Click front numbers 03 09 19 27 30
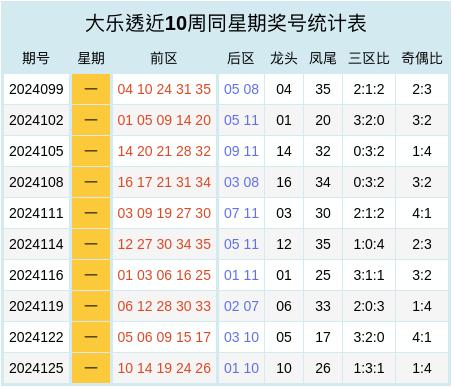The width and height of the screenshot is (452, 387). (x=164, y=213)
